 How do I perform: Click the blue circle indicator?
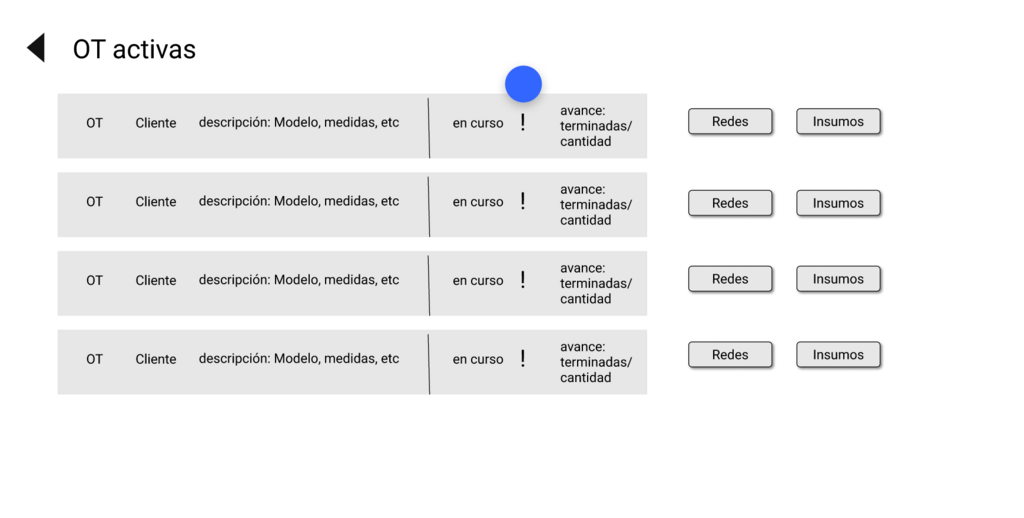click(523, 84)
